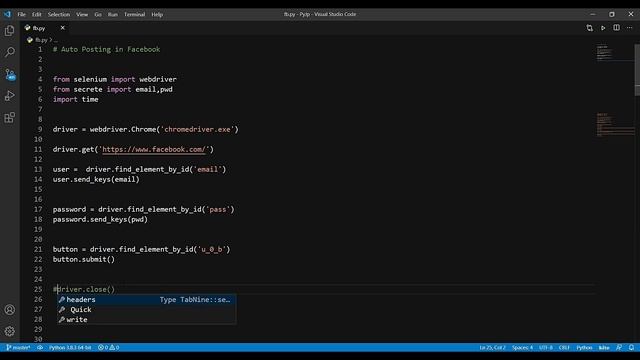Click the feedback icon in status bar

619,347
